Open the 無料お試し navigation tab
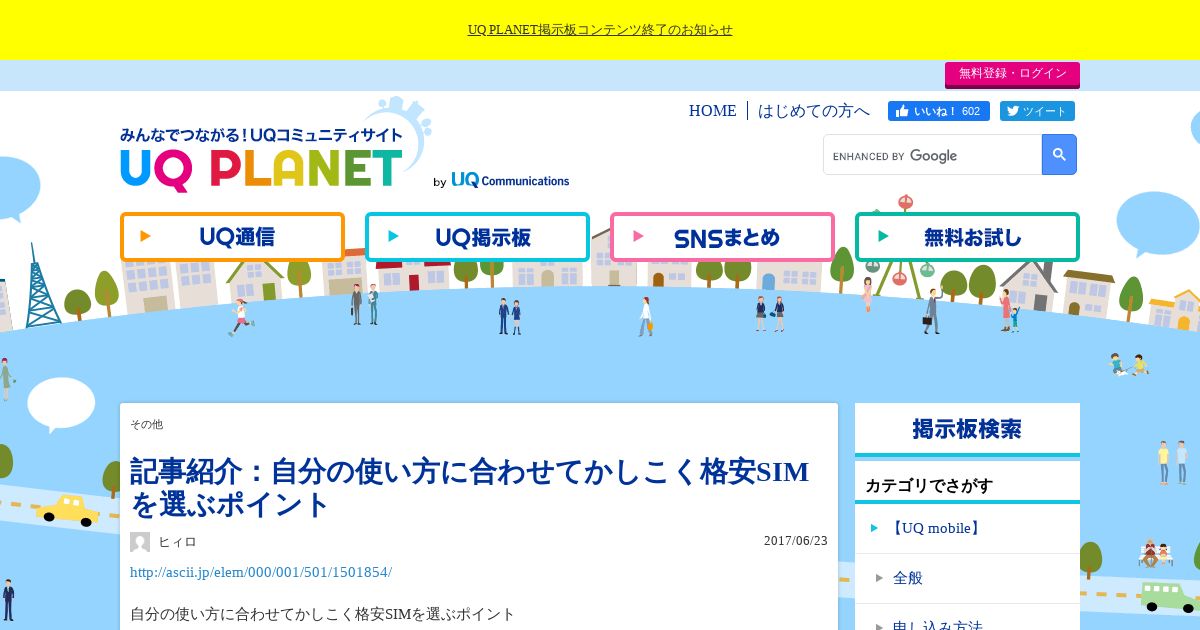The image size is (1200, 630). (x=967, y=237)
